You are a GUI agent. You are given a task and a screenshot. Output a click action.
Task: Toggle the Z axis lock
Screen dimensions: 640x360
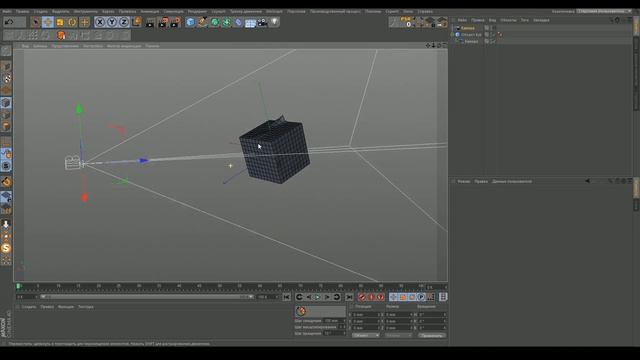(124, 22)
